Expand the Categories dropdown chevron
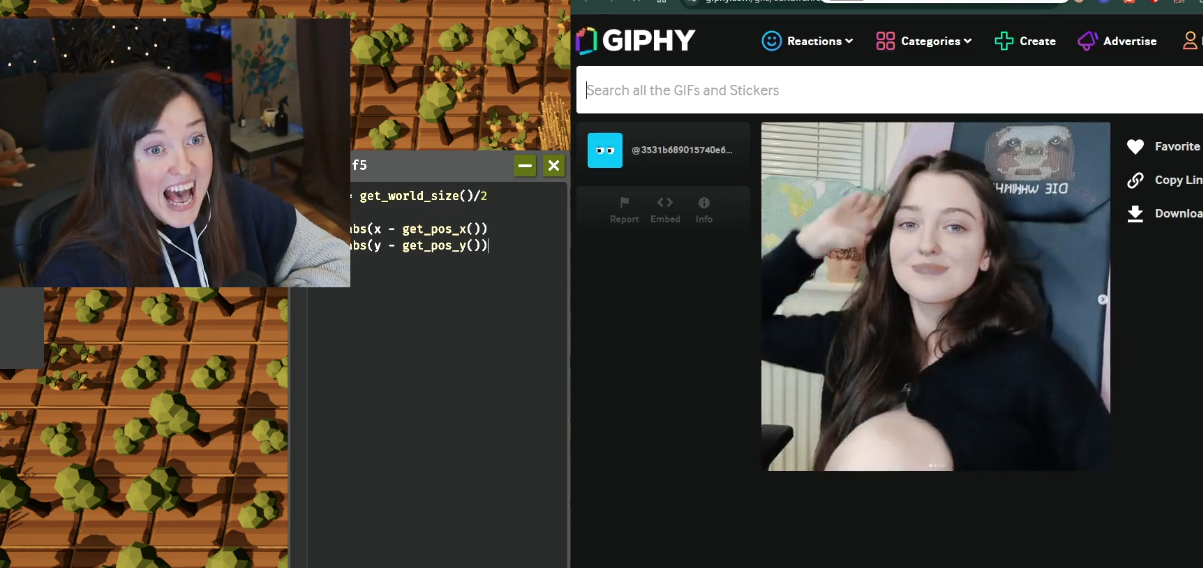The height and width of the screenshot is (568, 1203). coord(968,41)
